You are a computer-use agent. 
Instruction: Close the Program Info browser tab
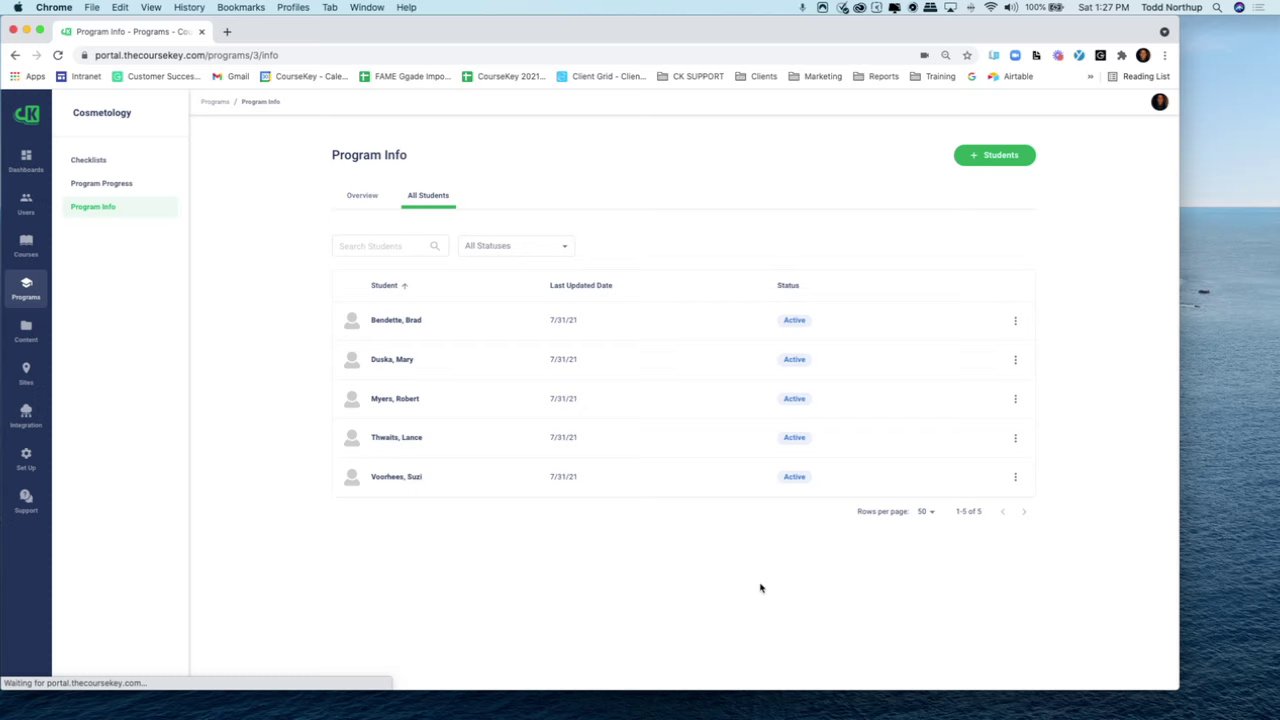[x=201, y=31]
